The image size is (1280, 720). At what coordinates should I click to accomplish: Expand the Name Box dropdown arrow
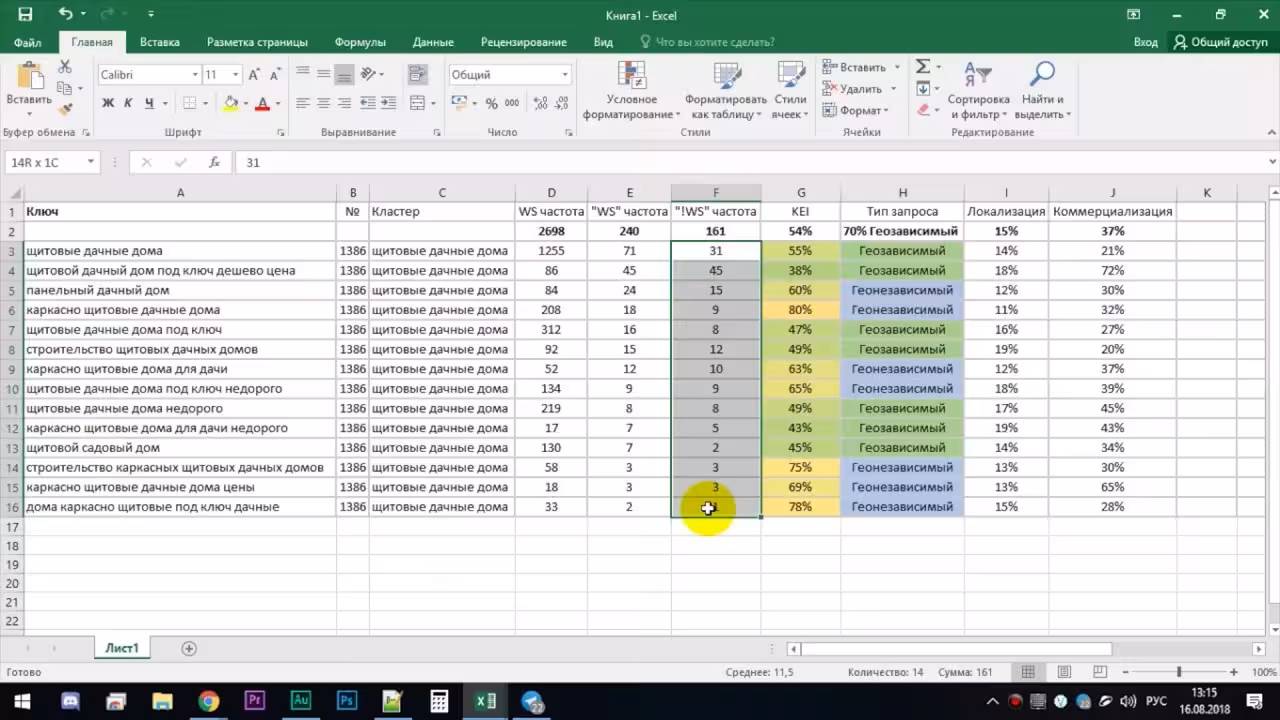coord(90,162)
